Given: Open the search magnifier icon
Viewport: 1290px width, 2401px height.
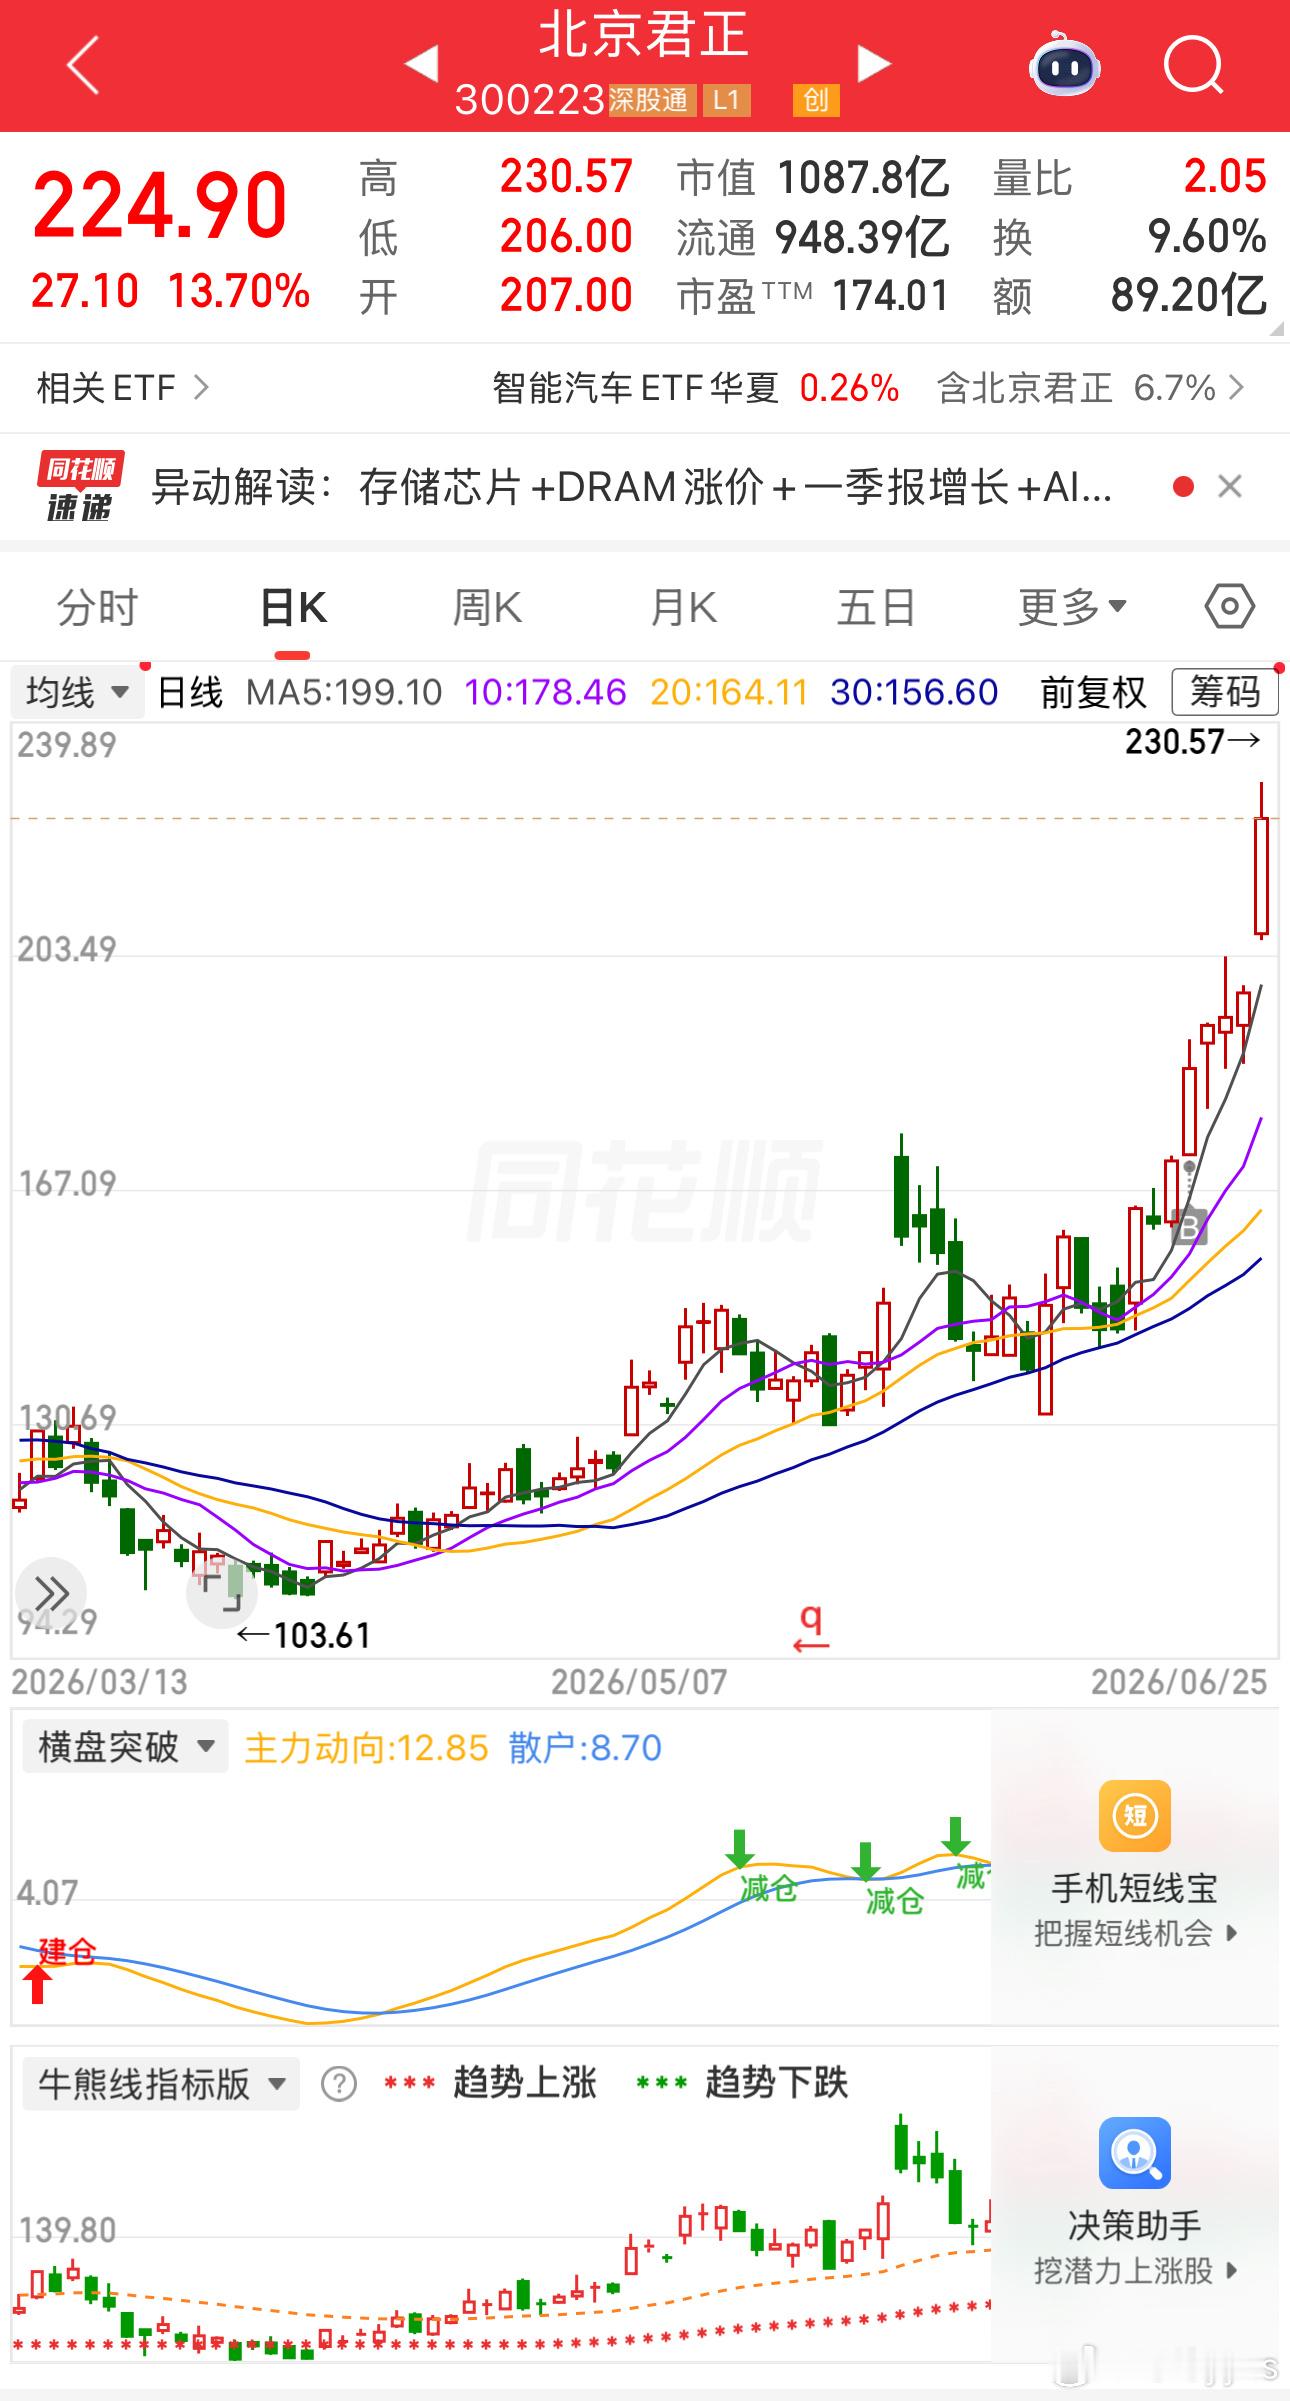Looking at the screenshot, I should click(x=1193, y=65).
